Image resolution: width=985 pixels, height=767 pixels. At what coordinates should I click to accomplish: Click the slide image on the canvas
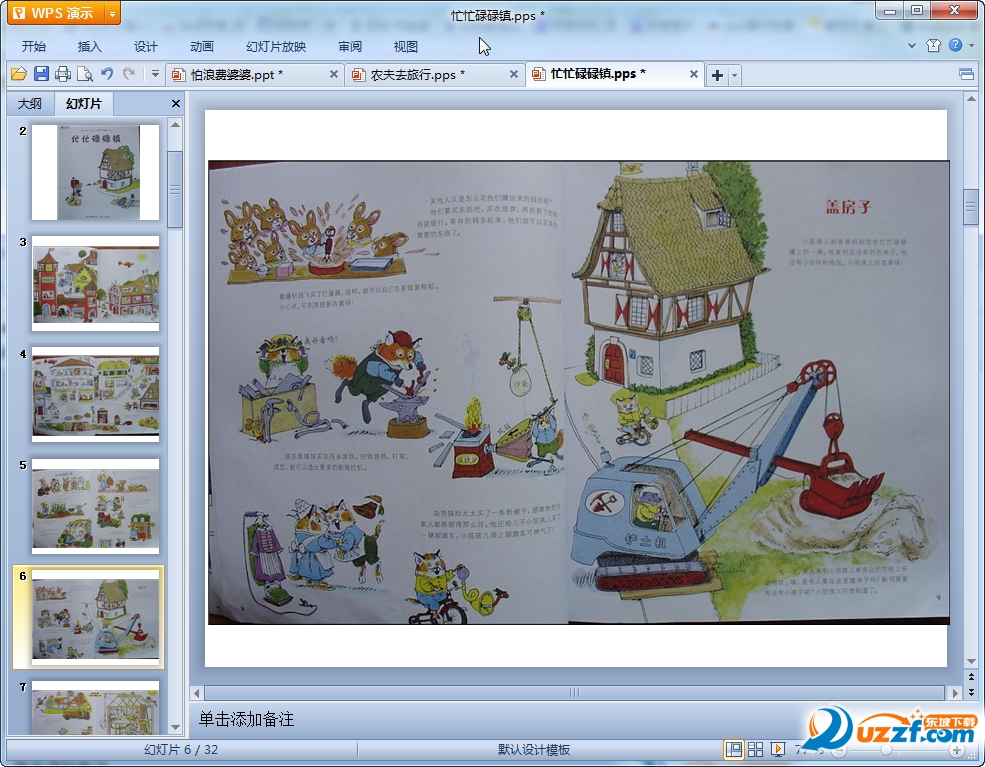[x=579, y=393]
